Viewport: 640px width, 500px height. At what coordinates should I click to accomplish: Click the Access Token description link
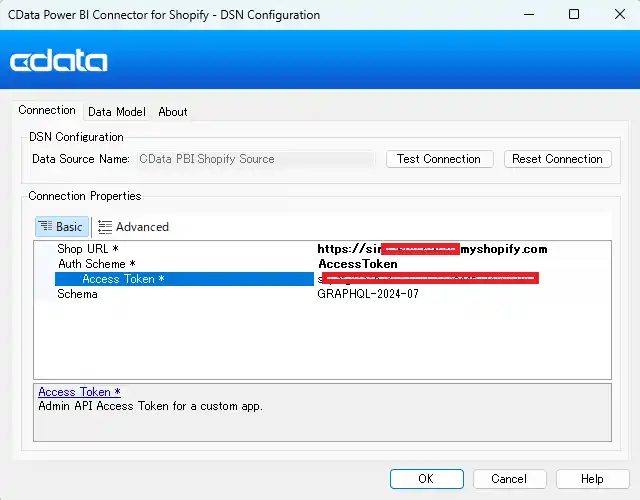79,392
